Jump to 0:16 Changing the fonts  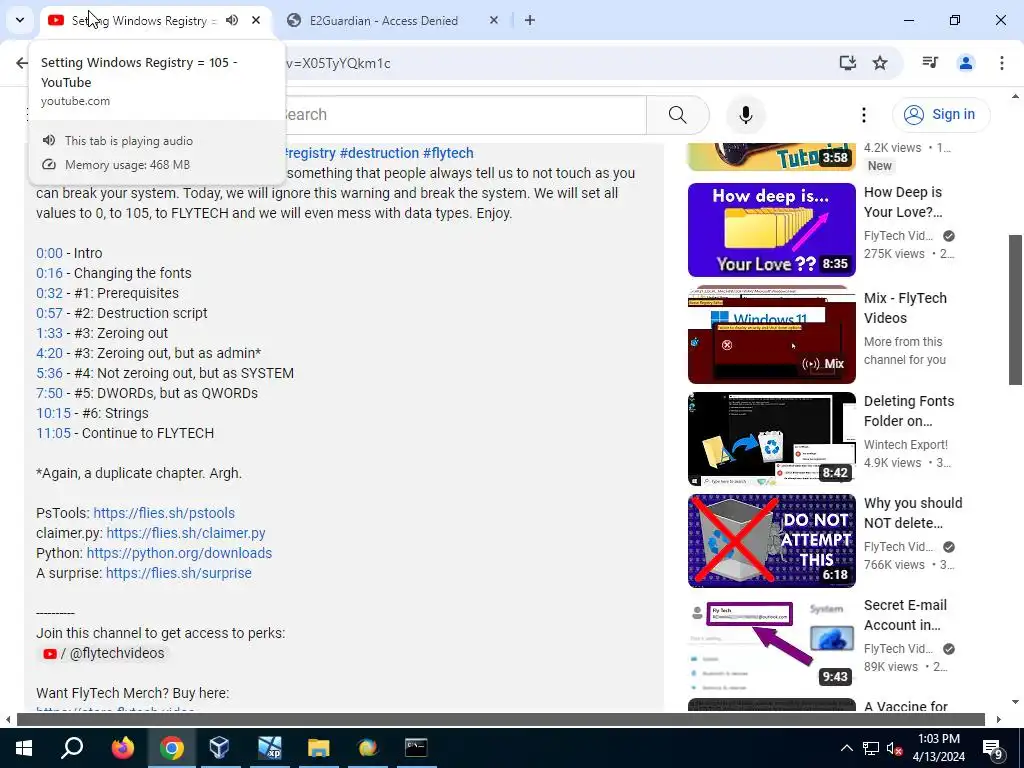[x=50, y=273]
